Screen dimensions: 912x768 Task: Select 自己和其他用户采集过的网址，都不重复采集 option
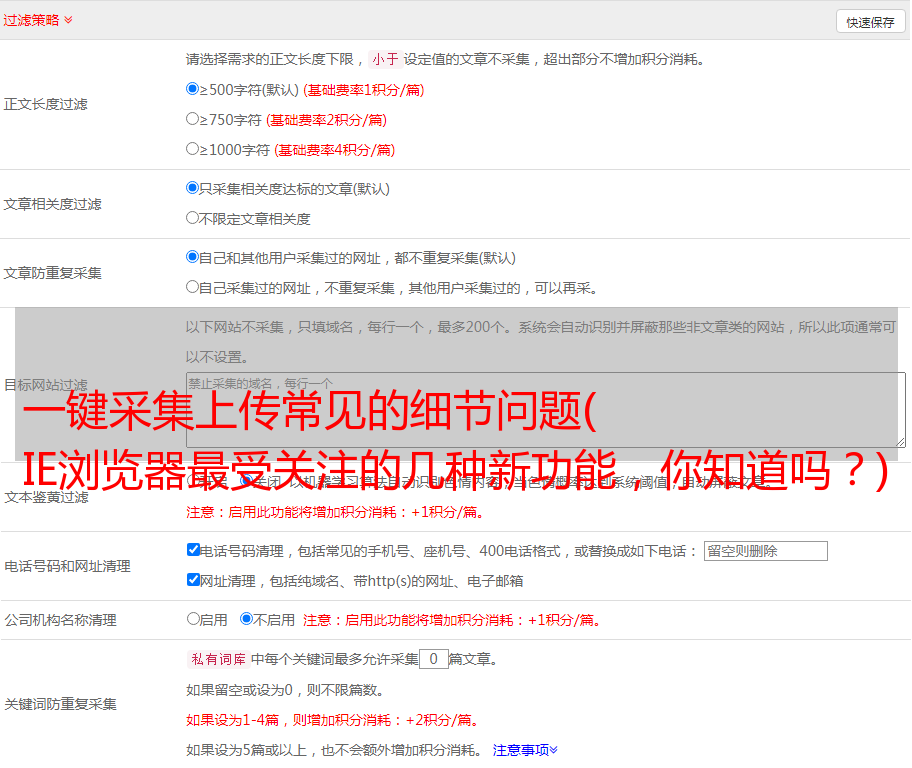click(192, 257)
